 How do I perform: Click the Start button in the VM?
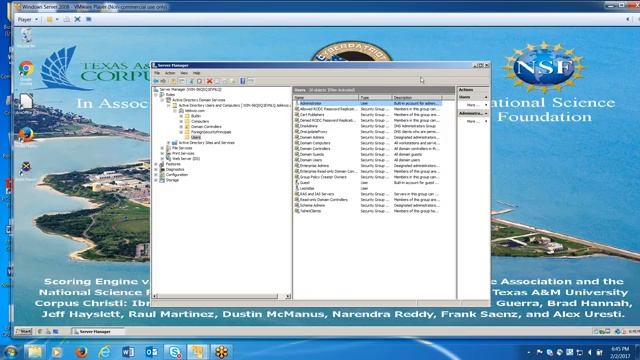pos(23,331)
